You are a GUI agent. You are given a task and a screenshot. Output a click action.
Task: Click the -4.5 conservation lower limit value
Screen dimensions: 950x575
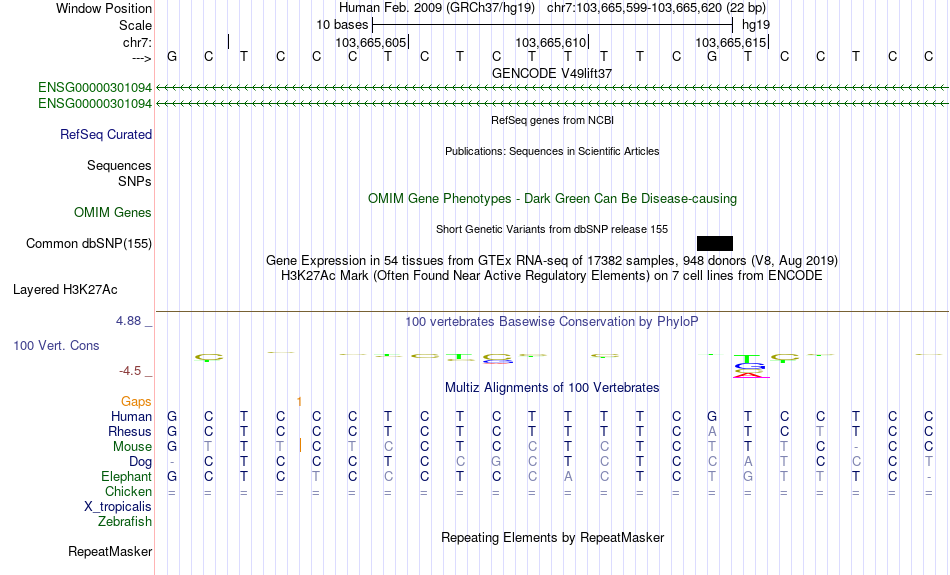pos(130,371)
